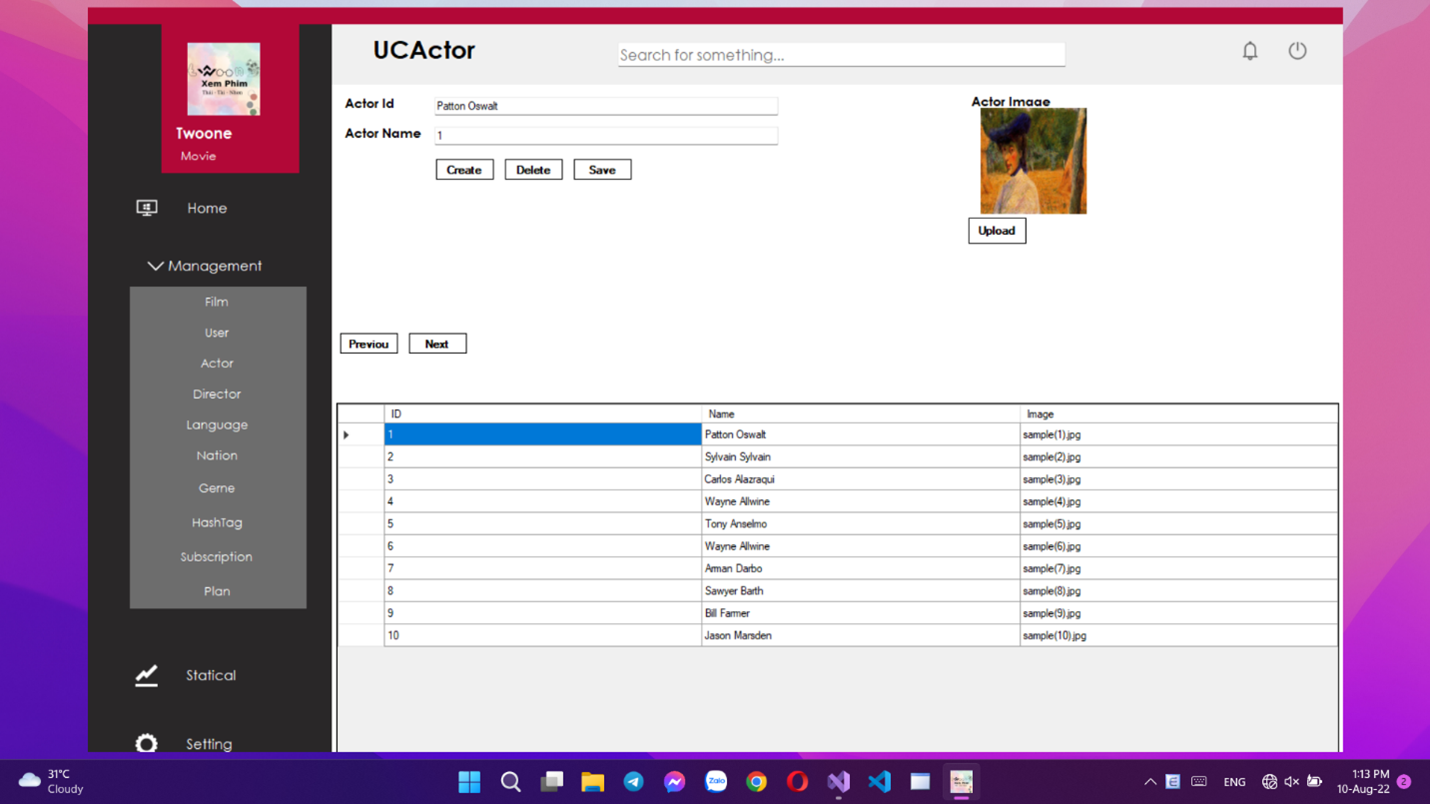
Task: Click the Actor Id text field
Action: (x=606, y=106)
